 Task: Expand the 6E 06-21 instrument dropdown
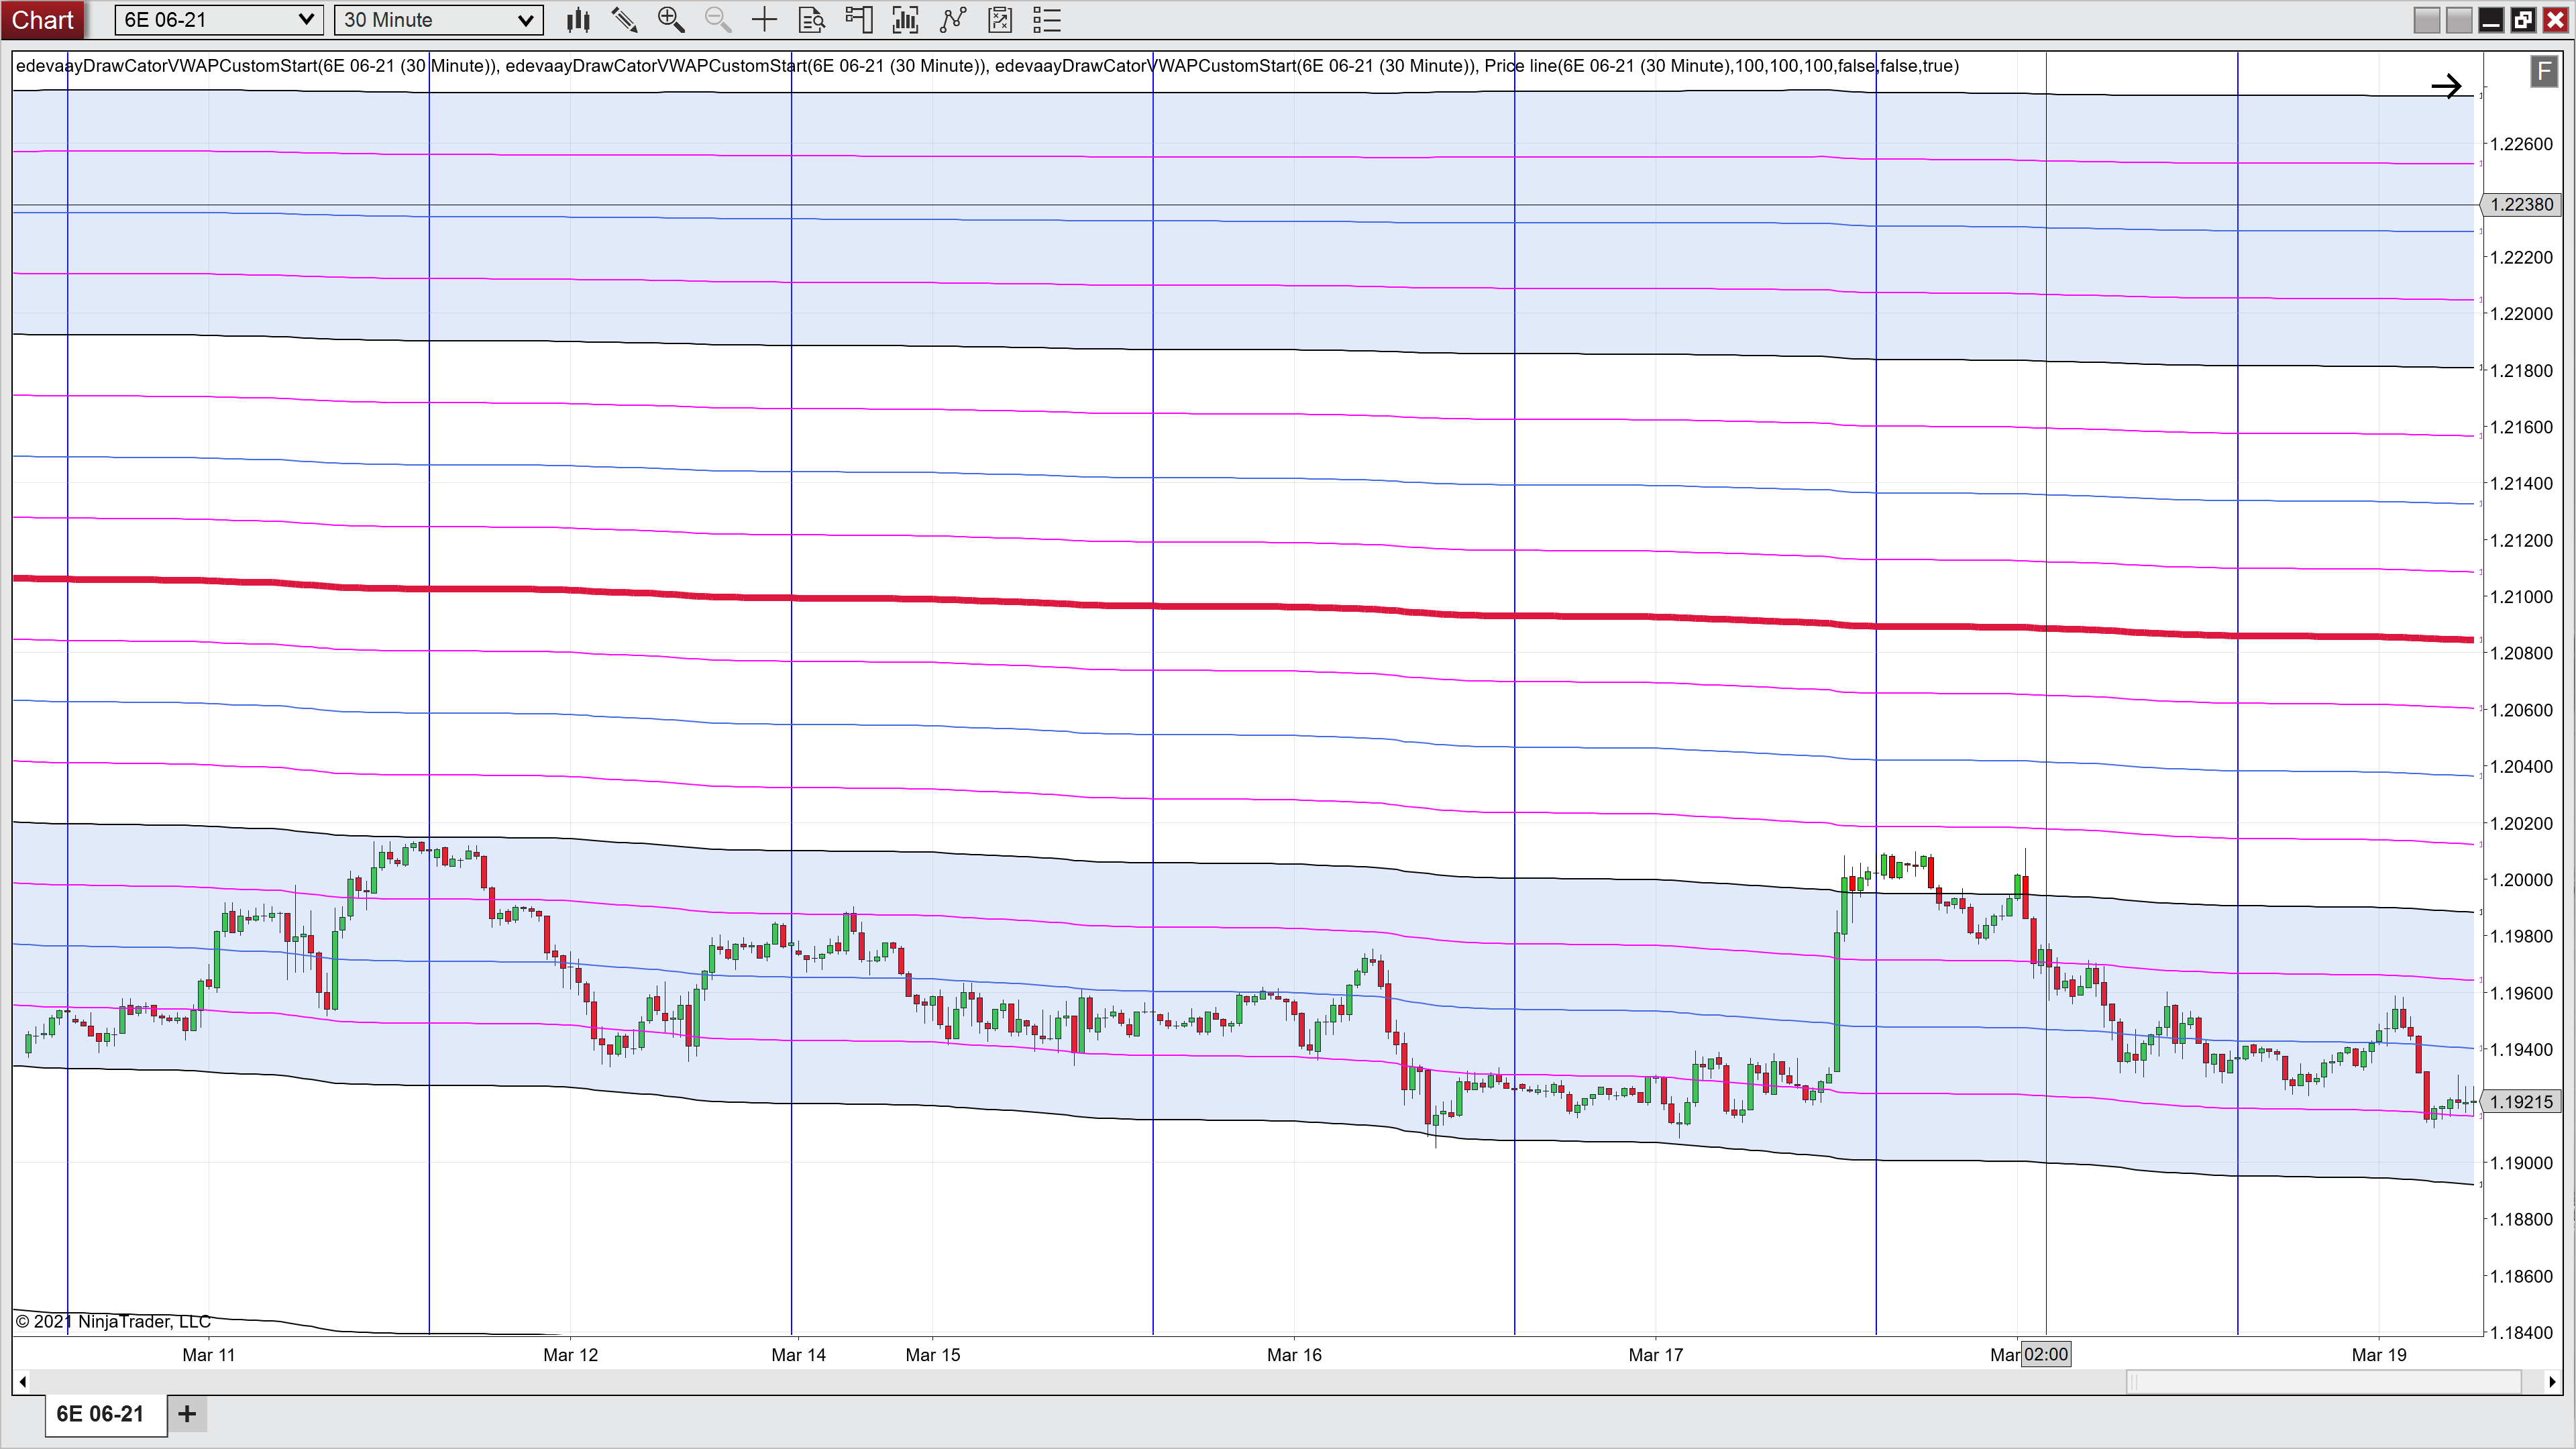pos(306,20)
